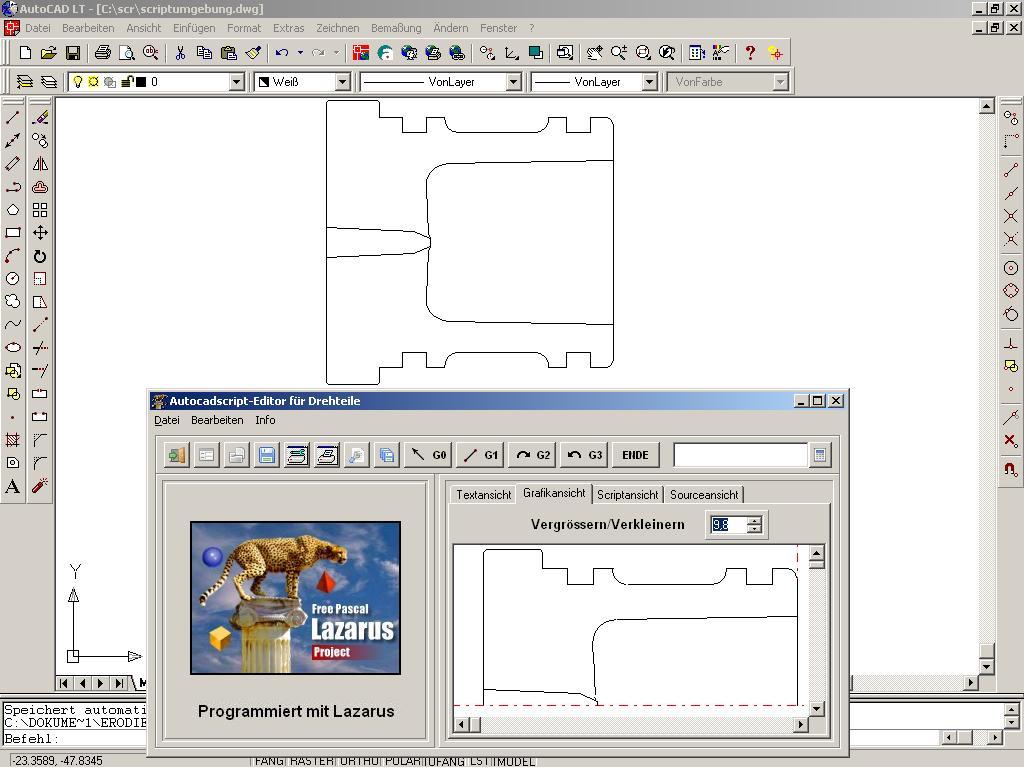1024x768 pixels.
Task: Open the first VonLayer linetype dropdown
Action: coord(513,82)
